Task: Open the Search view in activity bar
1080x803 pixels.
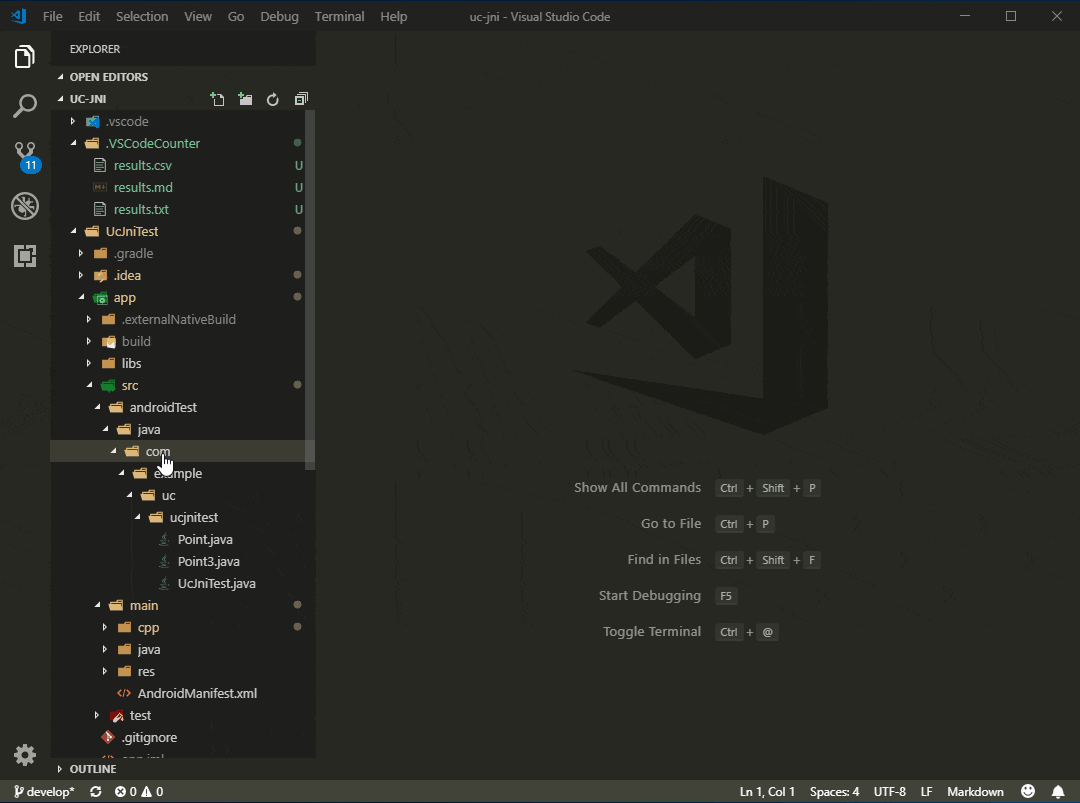Action: pos(25,106)
